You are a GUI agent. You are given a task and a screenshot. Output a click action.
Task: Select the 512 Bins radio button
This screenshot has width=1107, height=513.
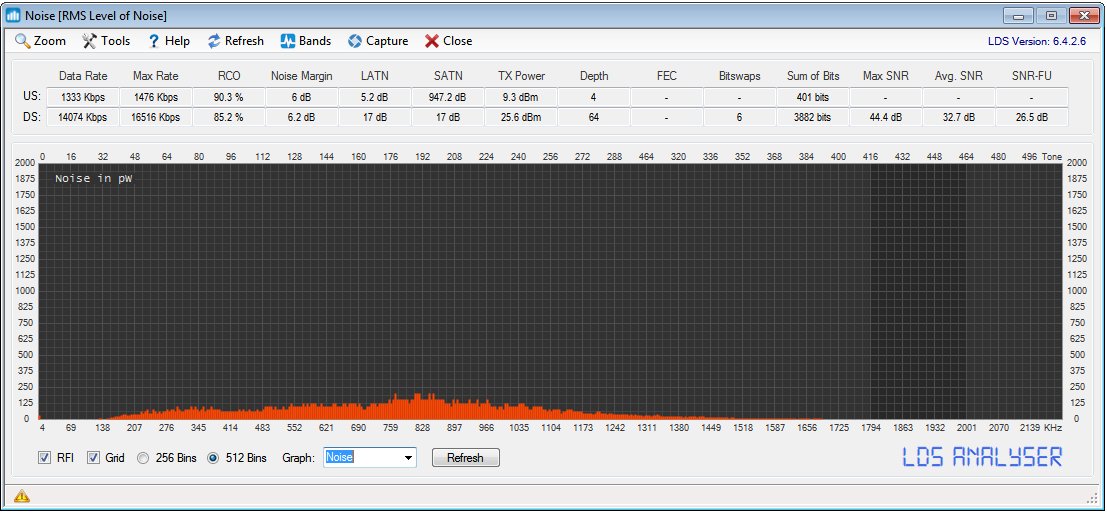click(x=214, y=458)
